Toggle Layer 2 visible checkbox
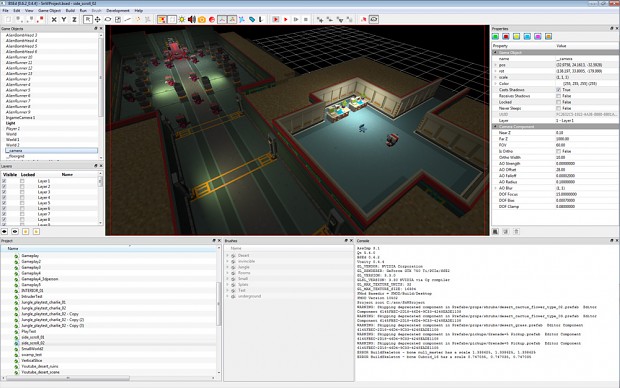Screen dimensions: 620x388 [4, 187]
